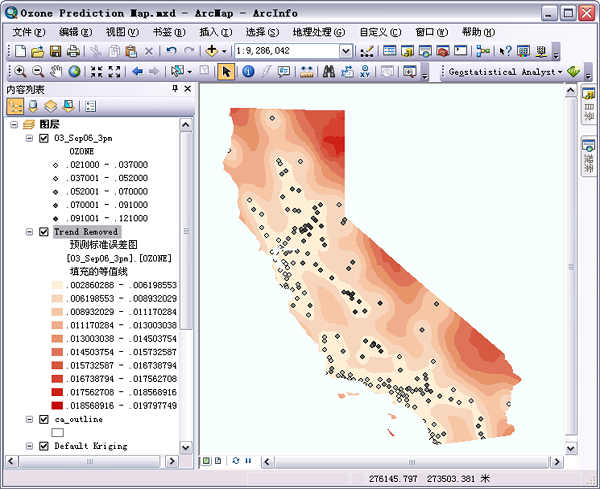Screen dimensions: 600x489
Task: Click the Add Data button
Action: pos(212,50)
